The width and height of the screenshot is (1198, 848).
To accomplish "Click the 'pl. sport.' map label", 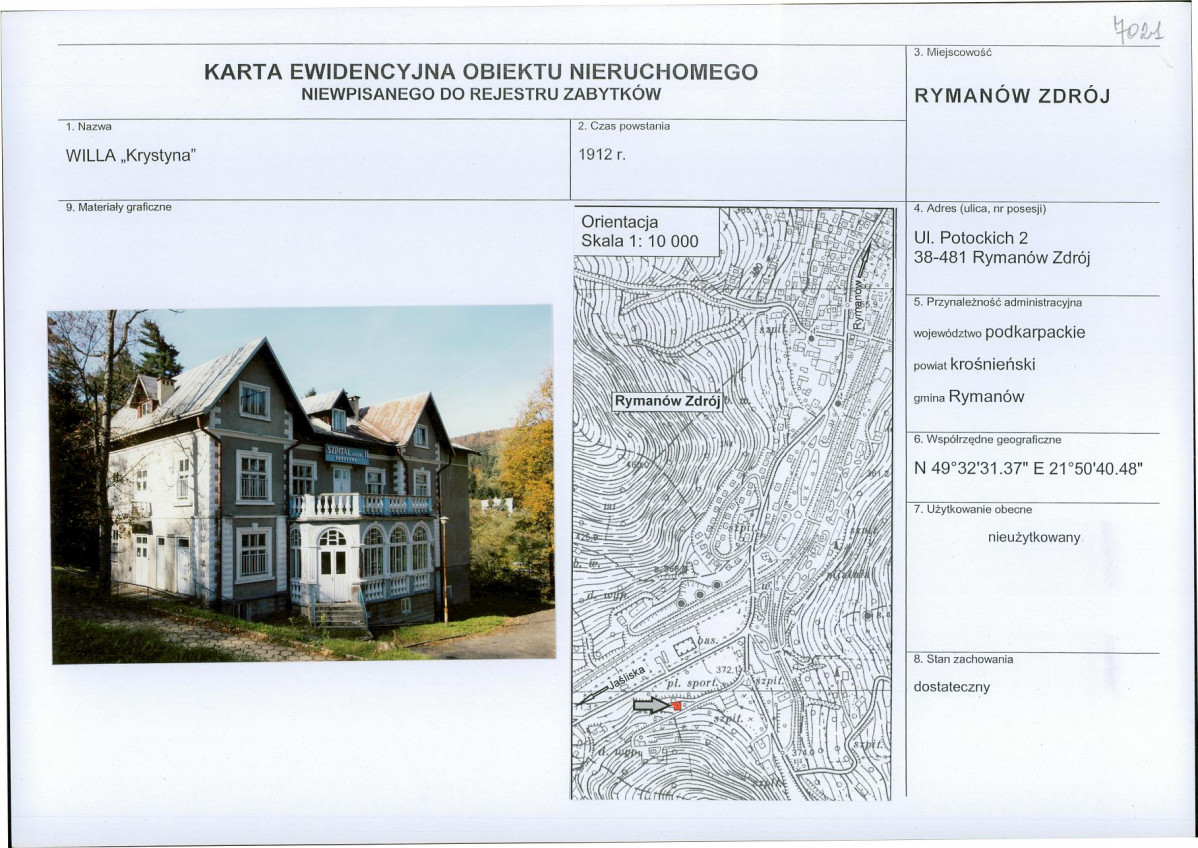I will click(x=691, y=683).
